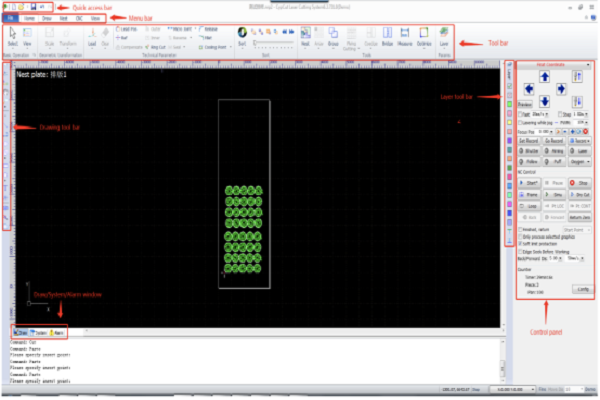Raise Z axis with upper Z icon
600x400 pixels.
(x=577, y=77)
